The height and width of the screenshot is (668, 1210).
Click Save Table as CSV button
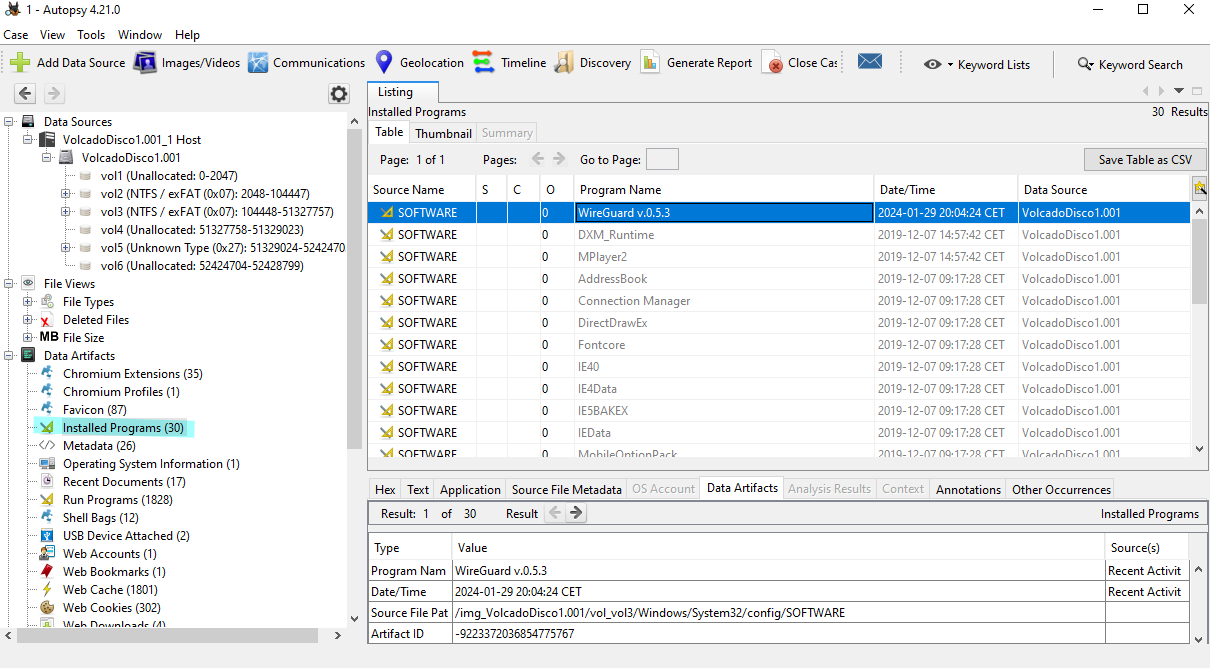[1144, 160]
